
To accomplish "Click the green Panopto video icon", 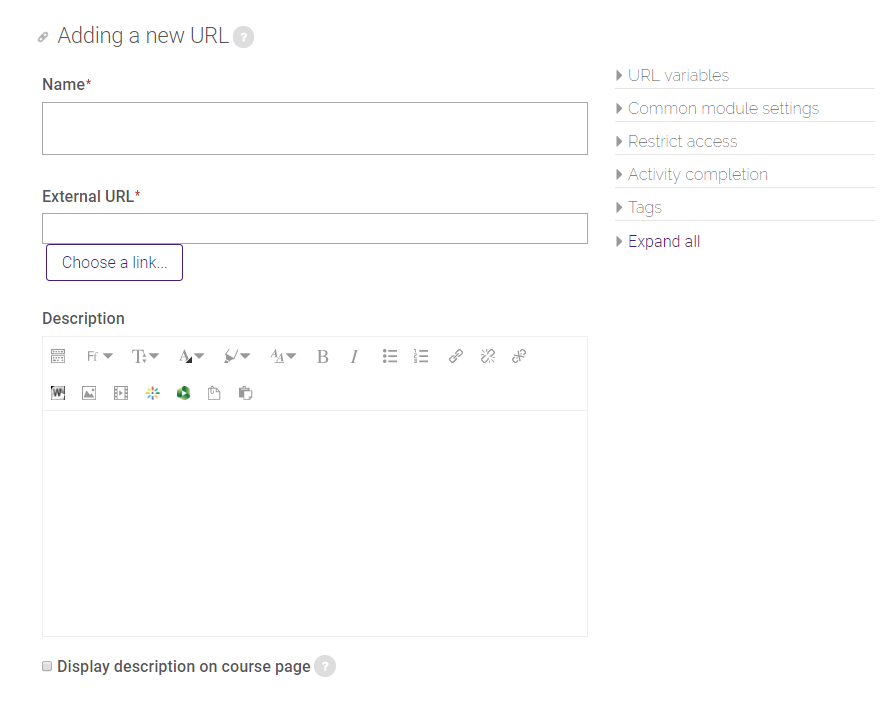I will tap(183, 393).
